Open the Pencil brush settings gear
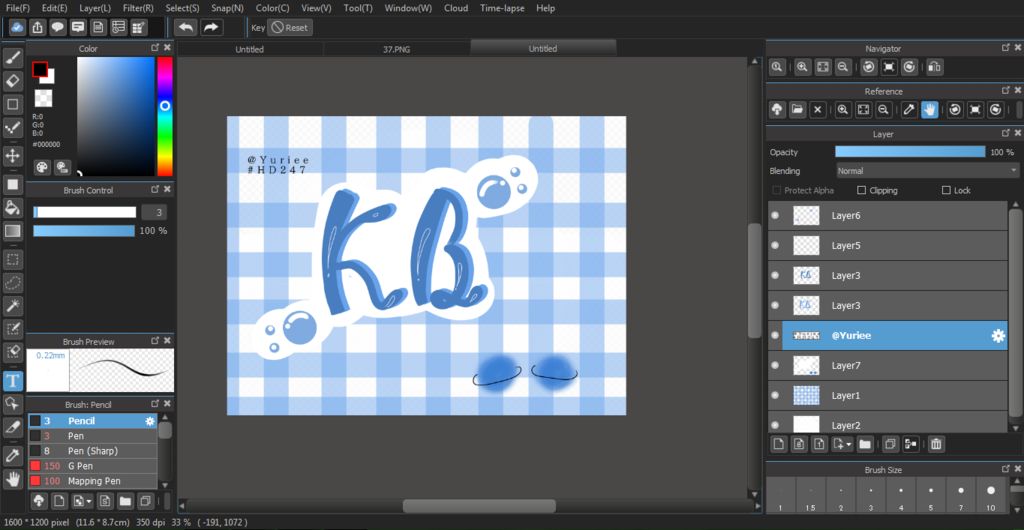The width and height of the screenshot is (1024, 530). click(x=150, y=421)
